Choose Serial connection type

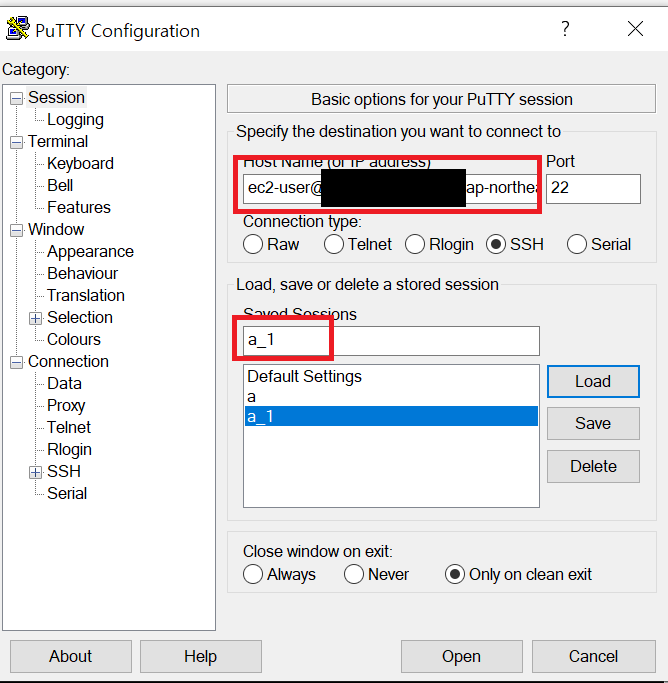pyautogui.click(x=577, y=244)
